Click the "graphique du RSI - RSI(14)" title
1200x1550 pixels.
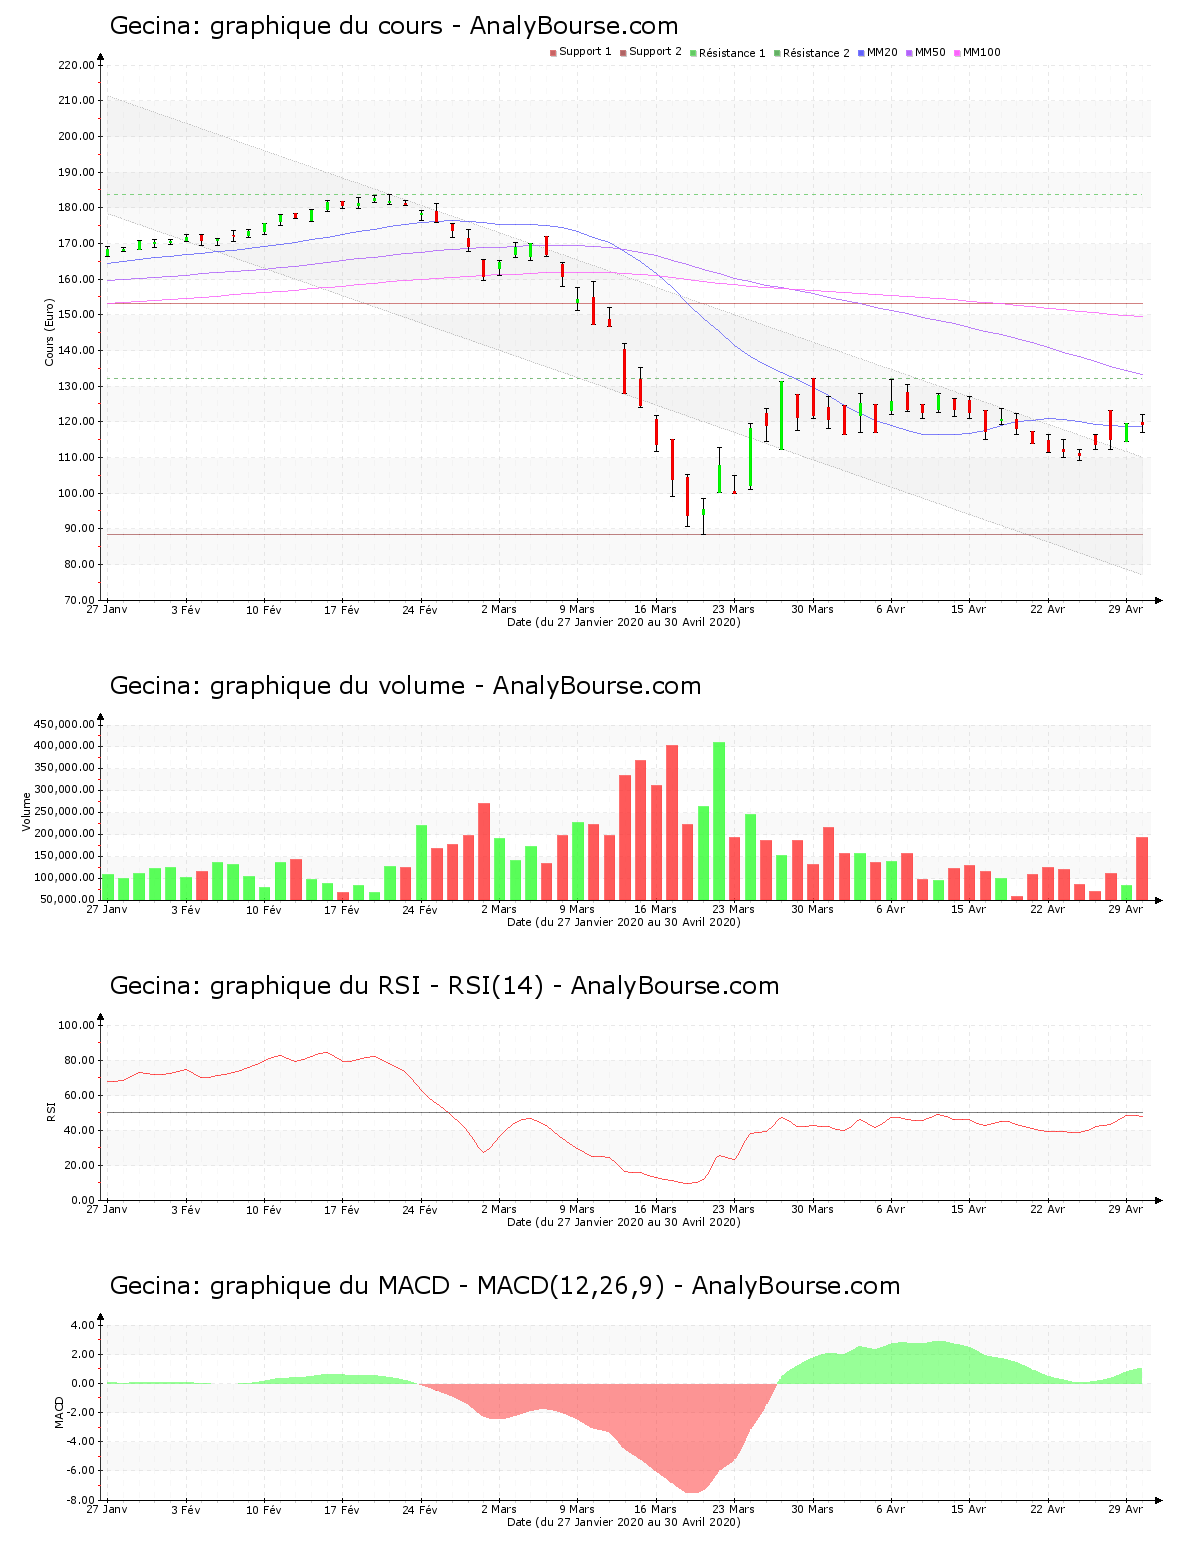[x=377, y=986]
